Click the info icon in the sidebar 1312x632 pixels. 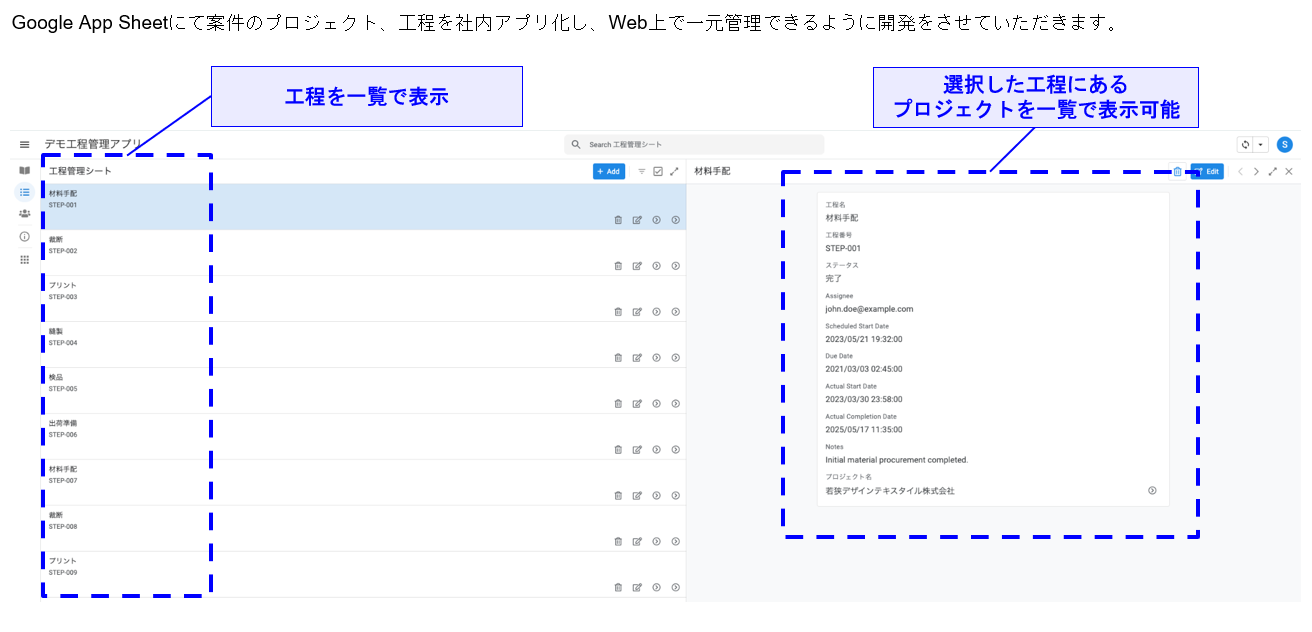[24, 237]
